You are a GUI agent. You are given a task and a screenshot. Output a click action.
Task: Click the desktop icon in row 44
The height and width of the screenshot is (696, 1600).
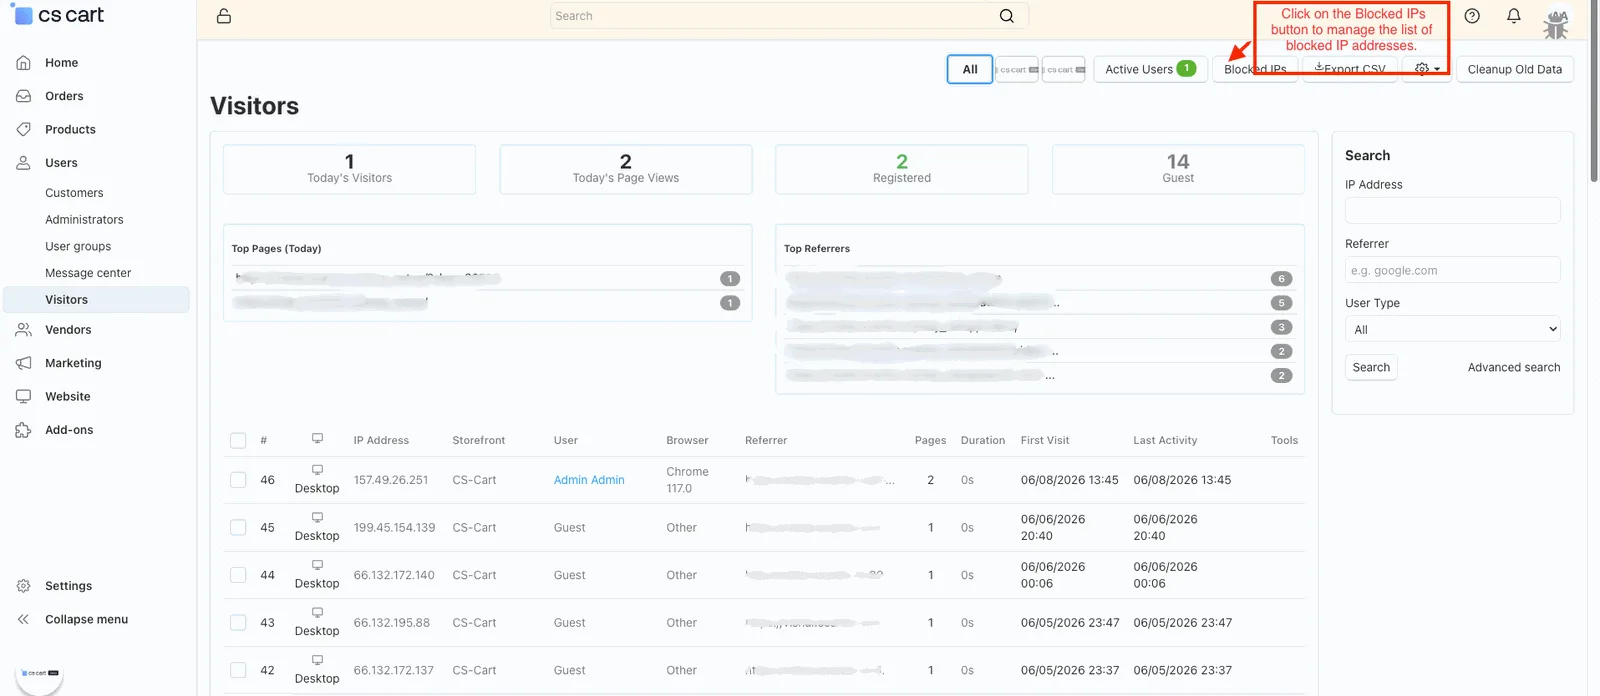pyautogui.click(x=317, y=565)
